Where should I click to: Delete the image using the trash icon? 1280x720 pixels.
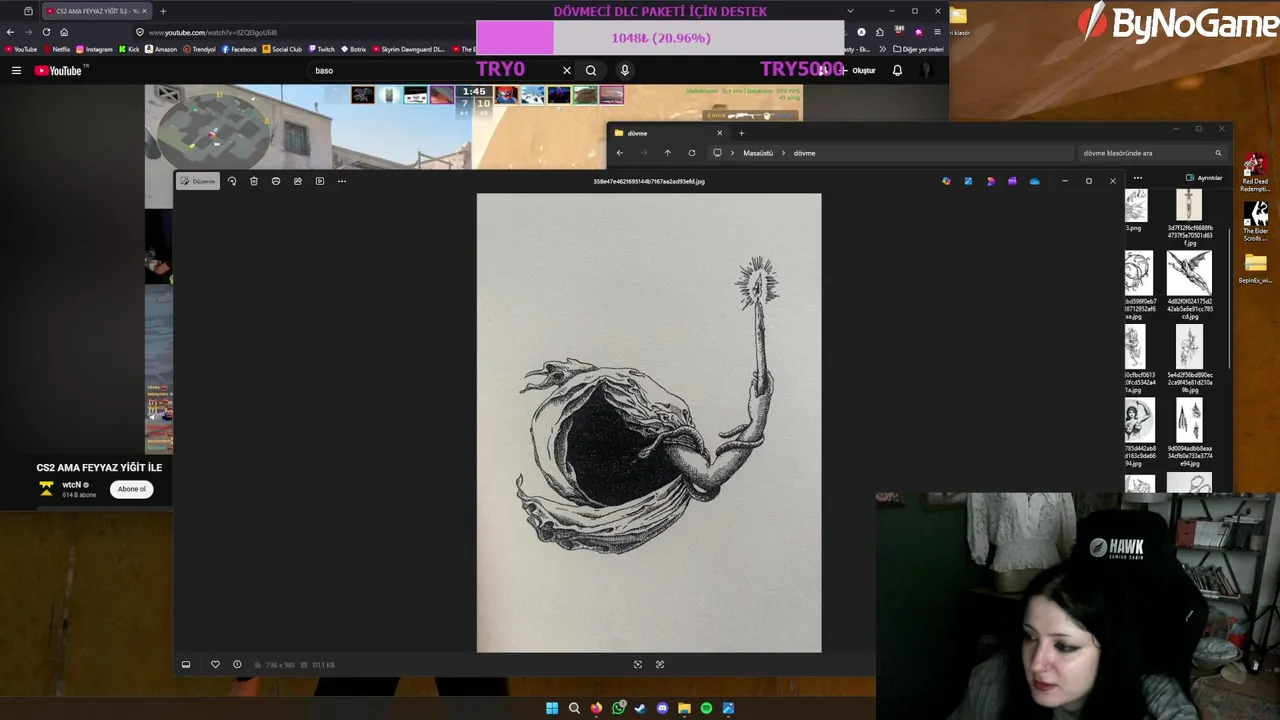click(x=254, y=181)
